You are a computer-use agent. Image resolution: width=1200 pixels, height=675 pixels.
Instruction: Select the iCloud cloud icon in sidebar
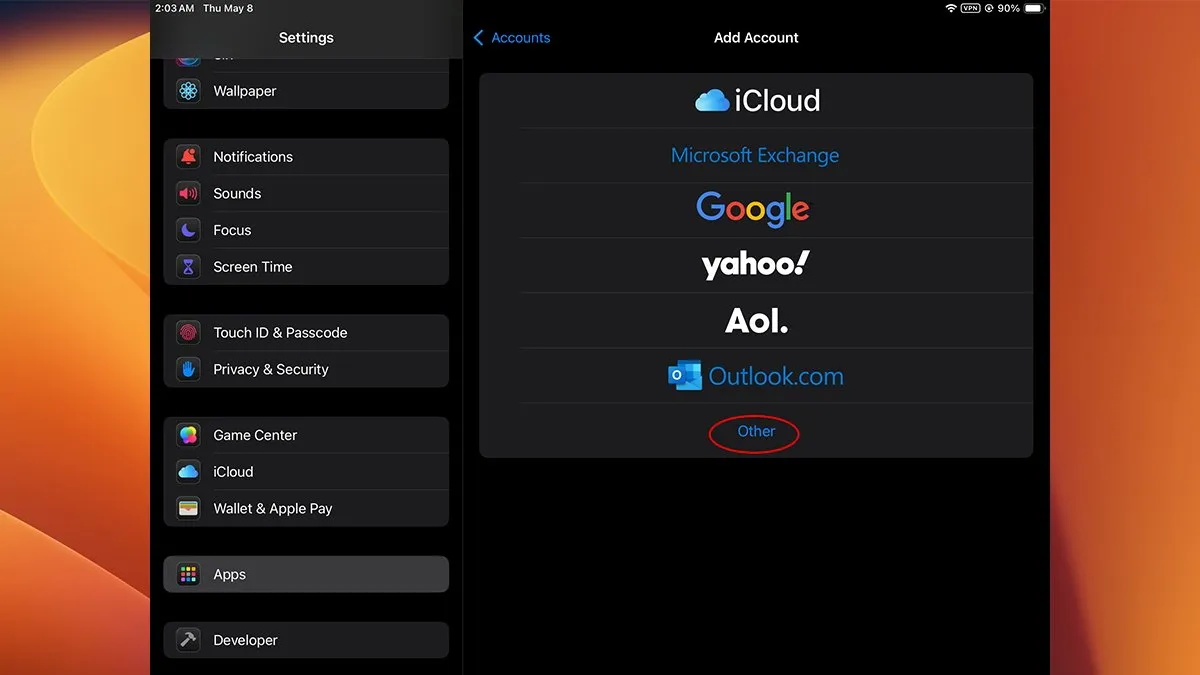tap(188, 471)
